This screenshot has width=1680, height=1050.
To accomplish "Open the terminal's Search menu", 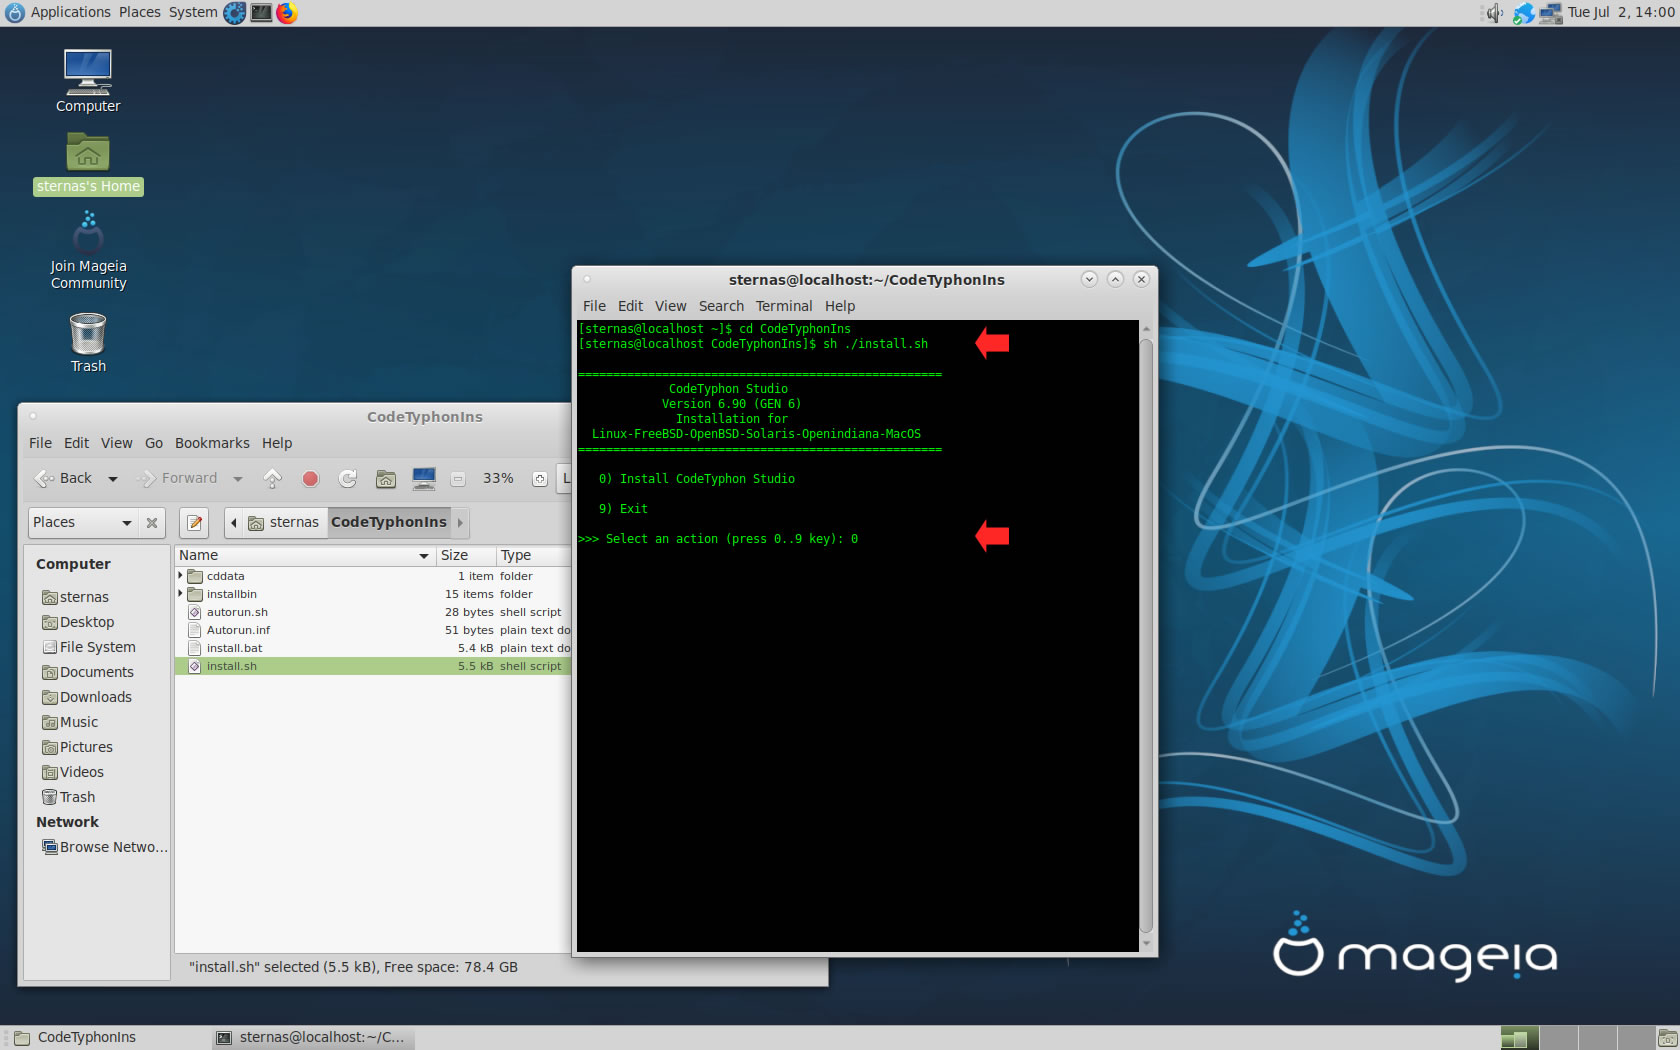I will [x=721, y=306].
